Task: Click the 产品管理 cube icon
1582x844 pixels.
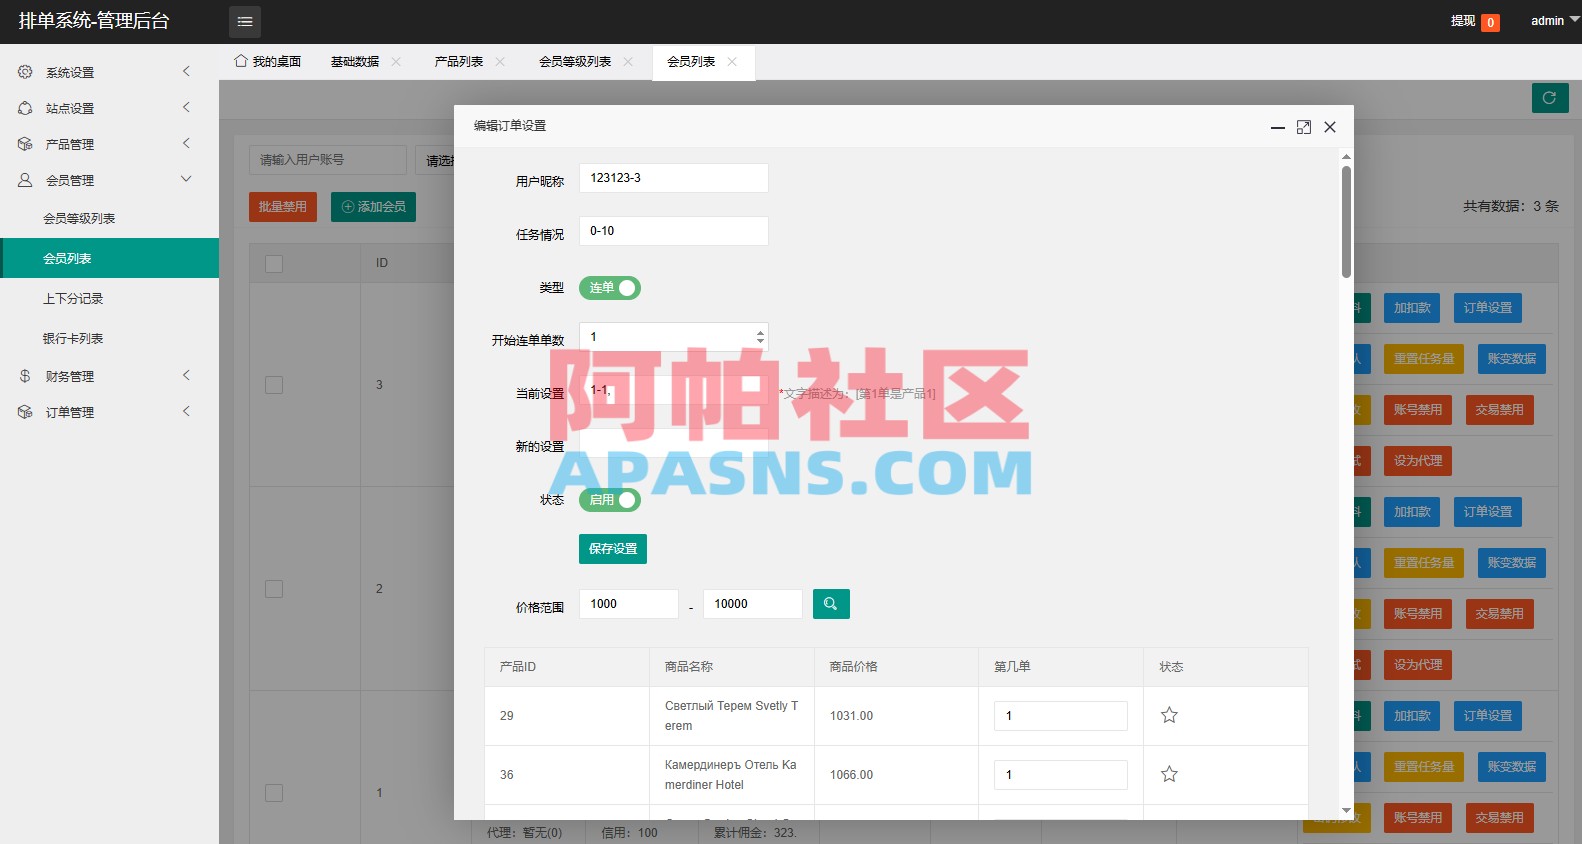Action: click(x=25, y=144)
